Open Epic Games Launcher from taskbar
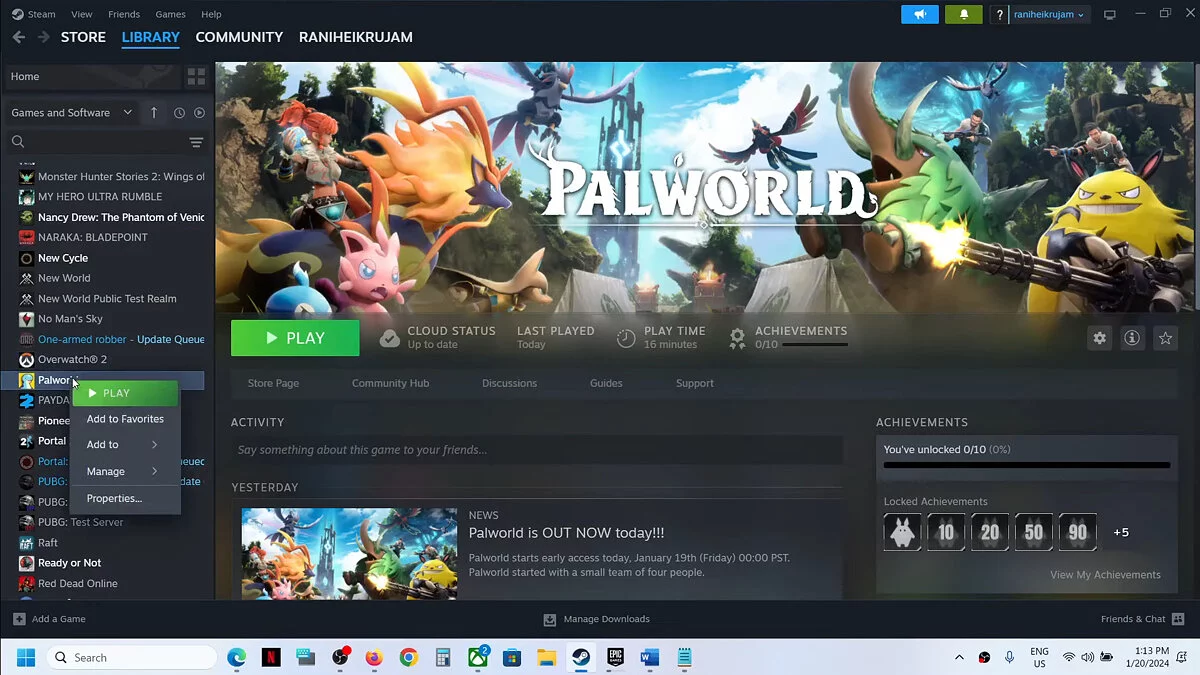 (x=615, y=657)
